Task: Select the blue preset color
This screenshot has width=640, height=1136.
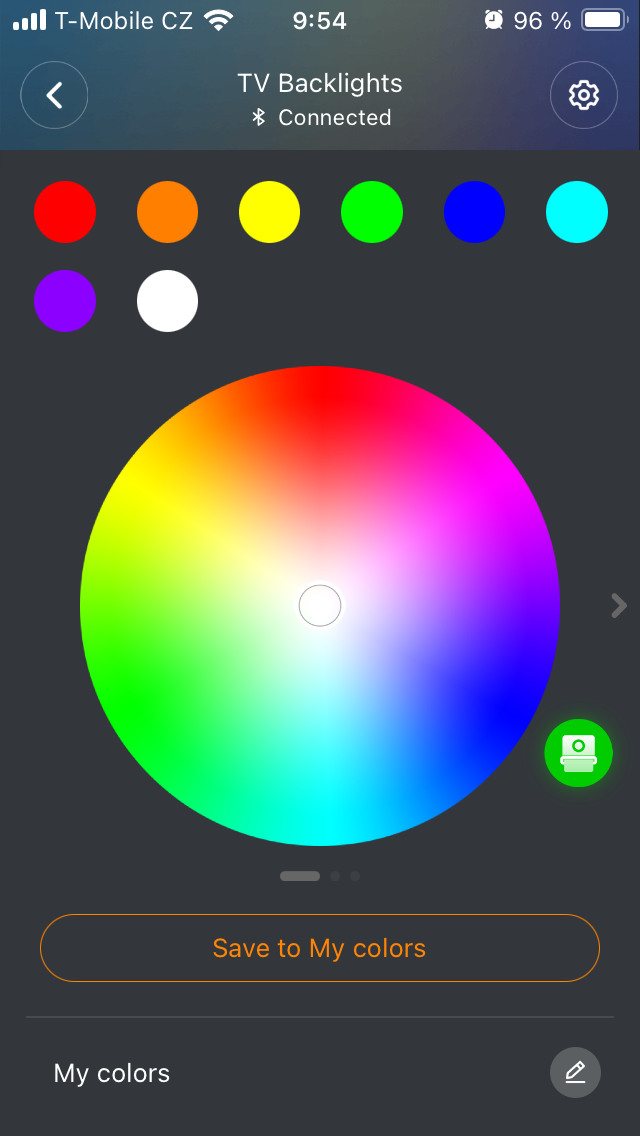Action: [475, 212]
